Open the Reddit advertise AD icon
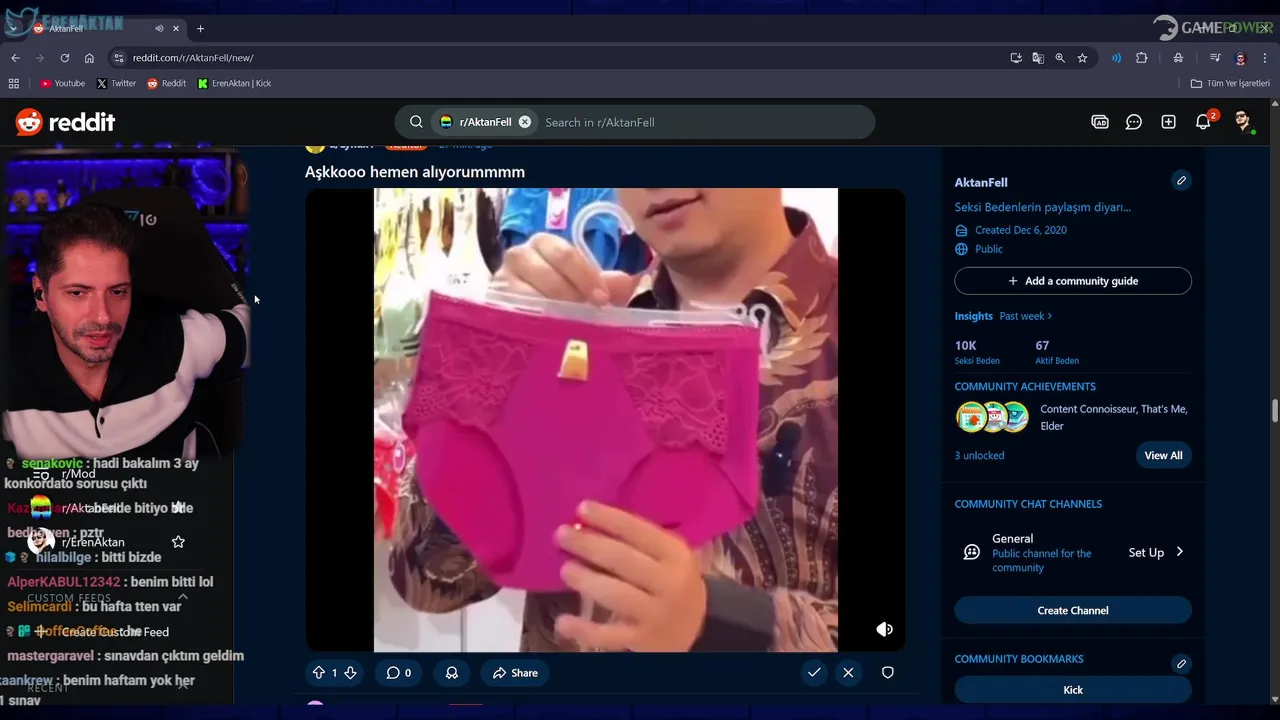 [x=1100, y=122]
